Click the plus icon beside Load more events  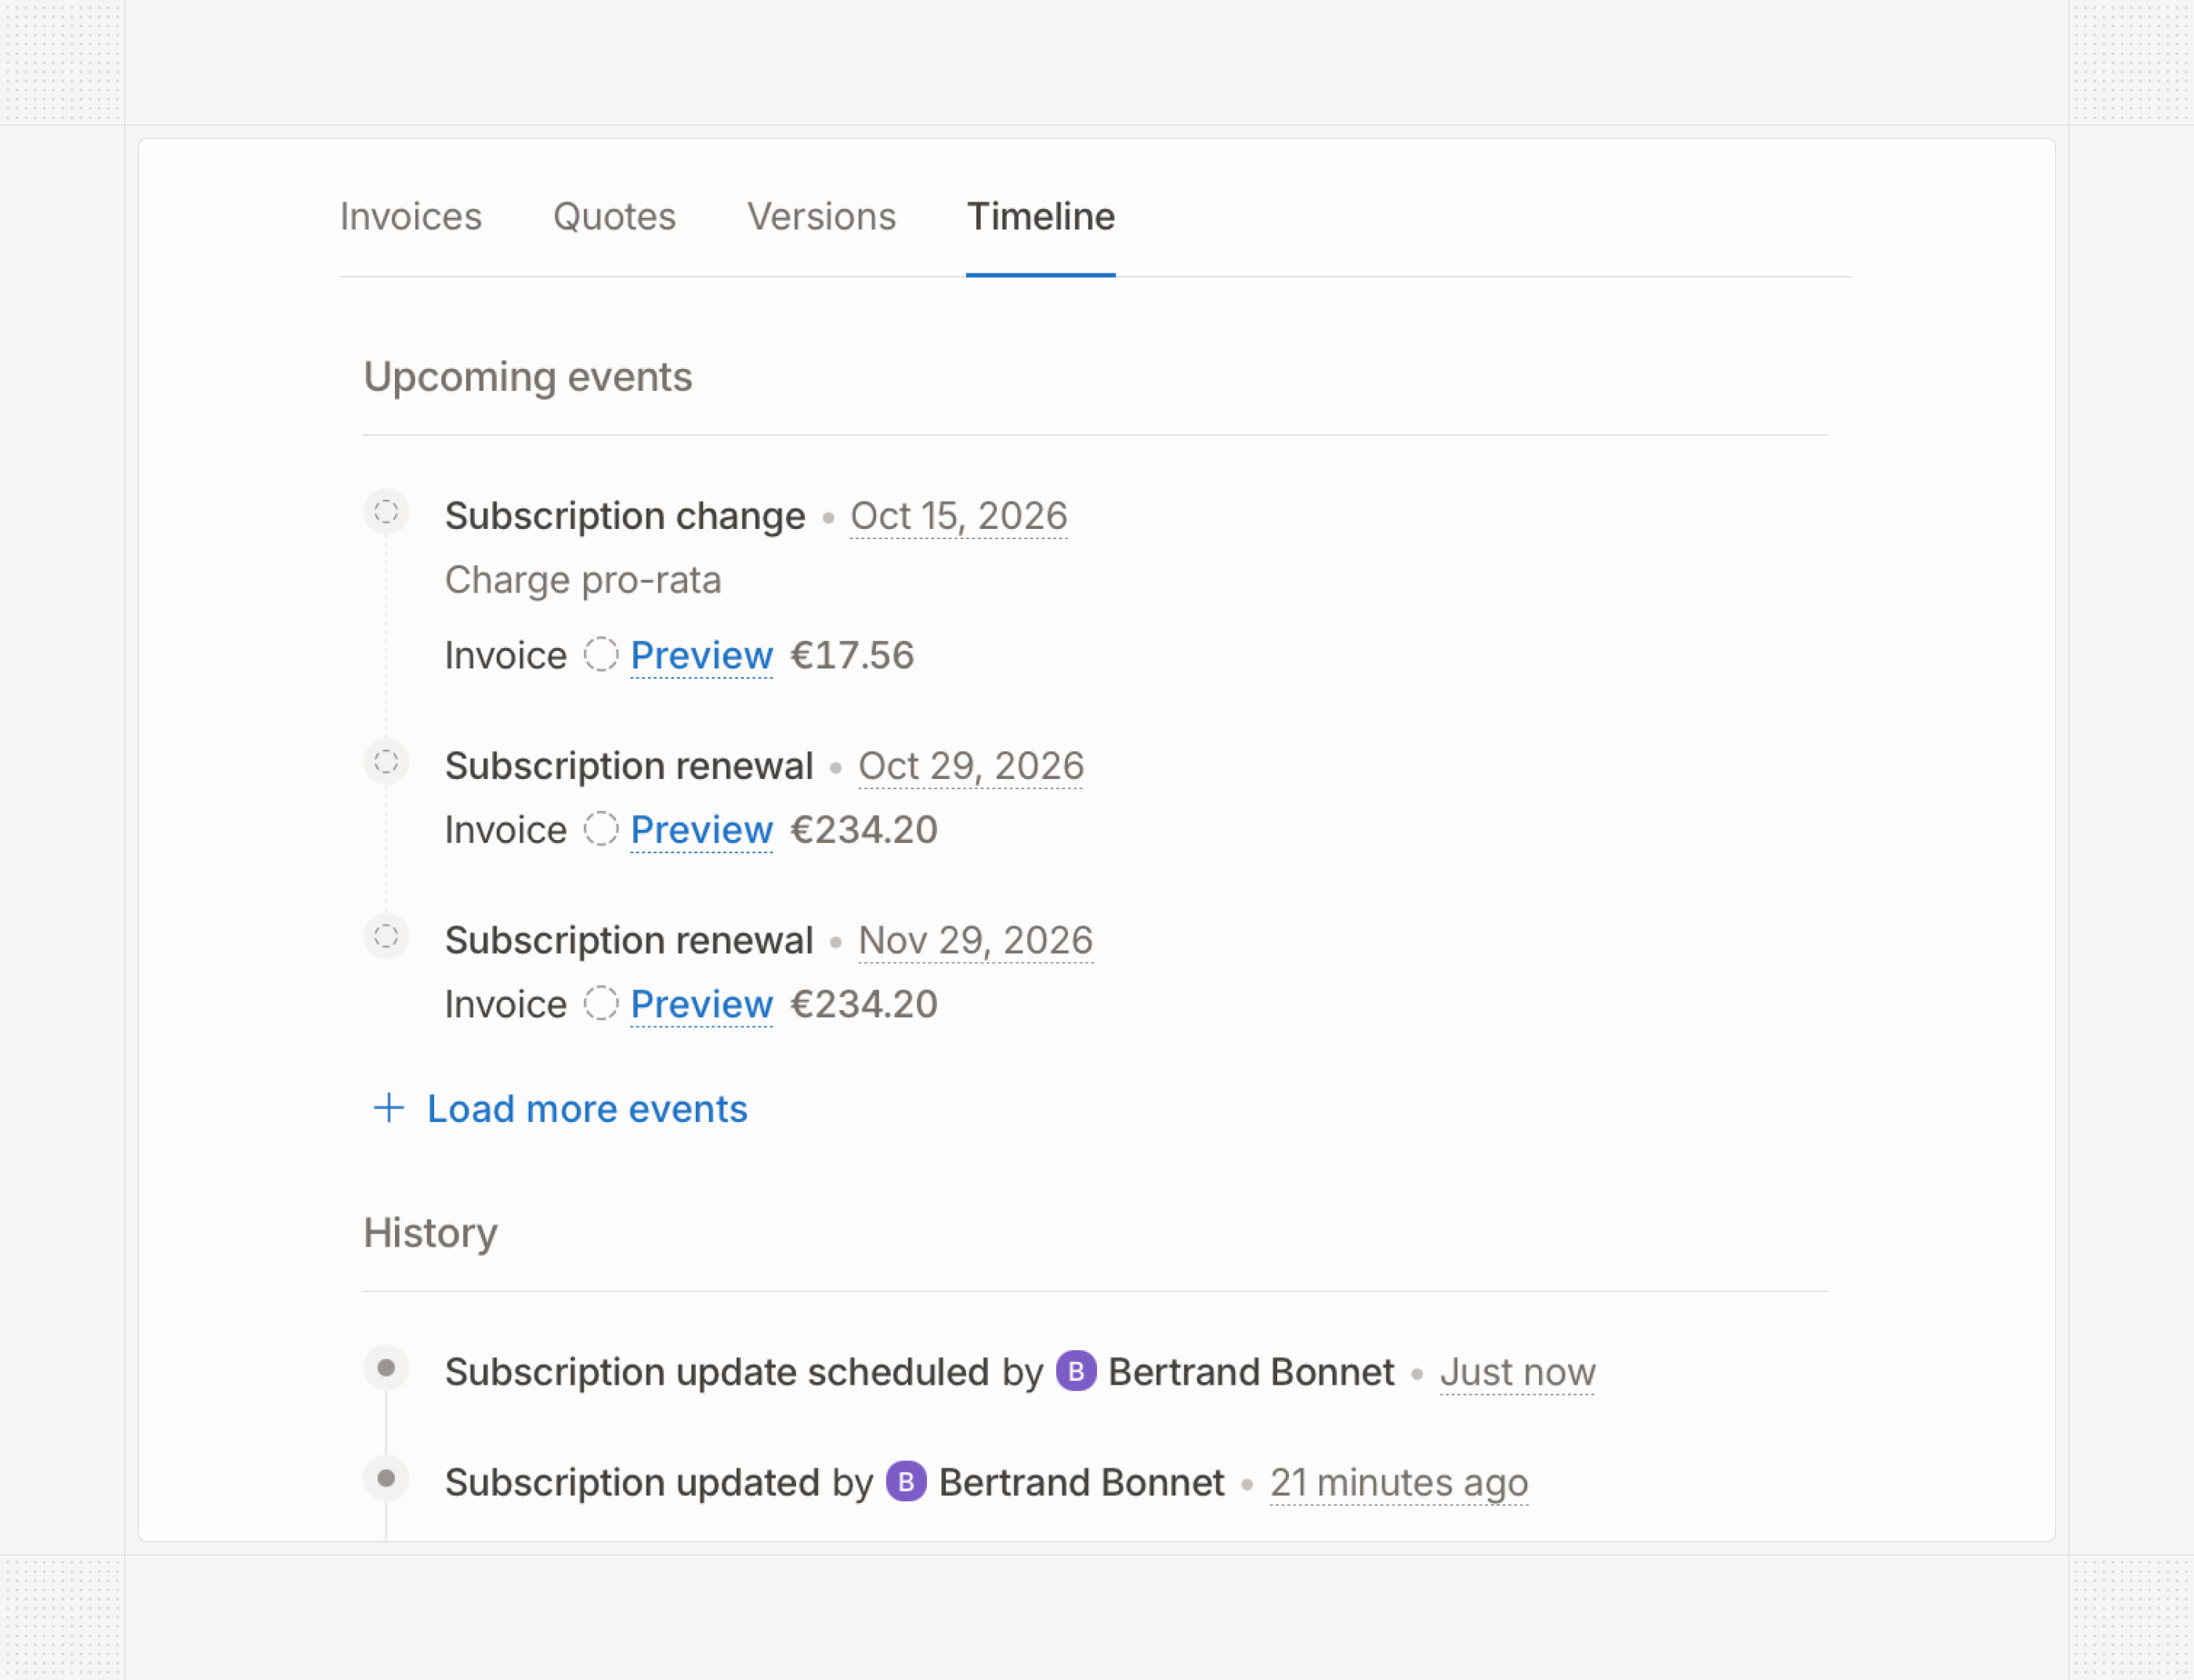[388, 1108]
